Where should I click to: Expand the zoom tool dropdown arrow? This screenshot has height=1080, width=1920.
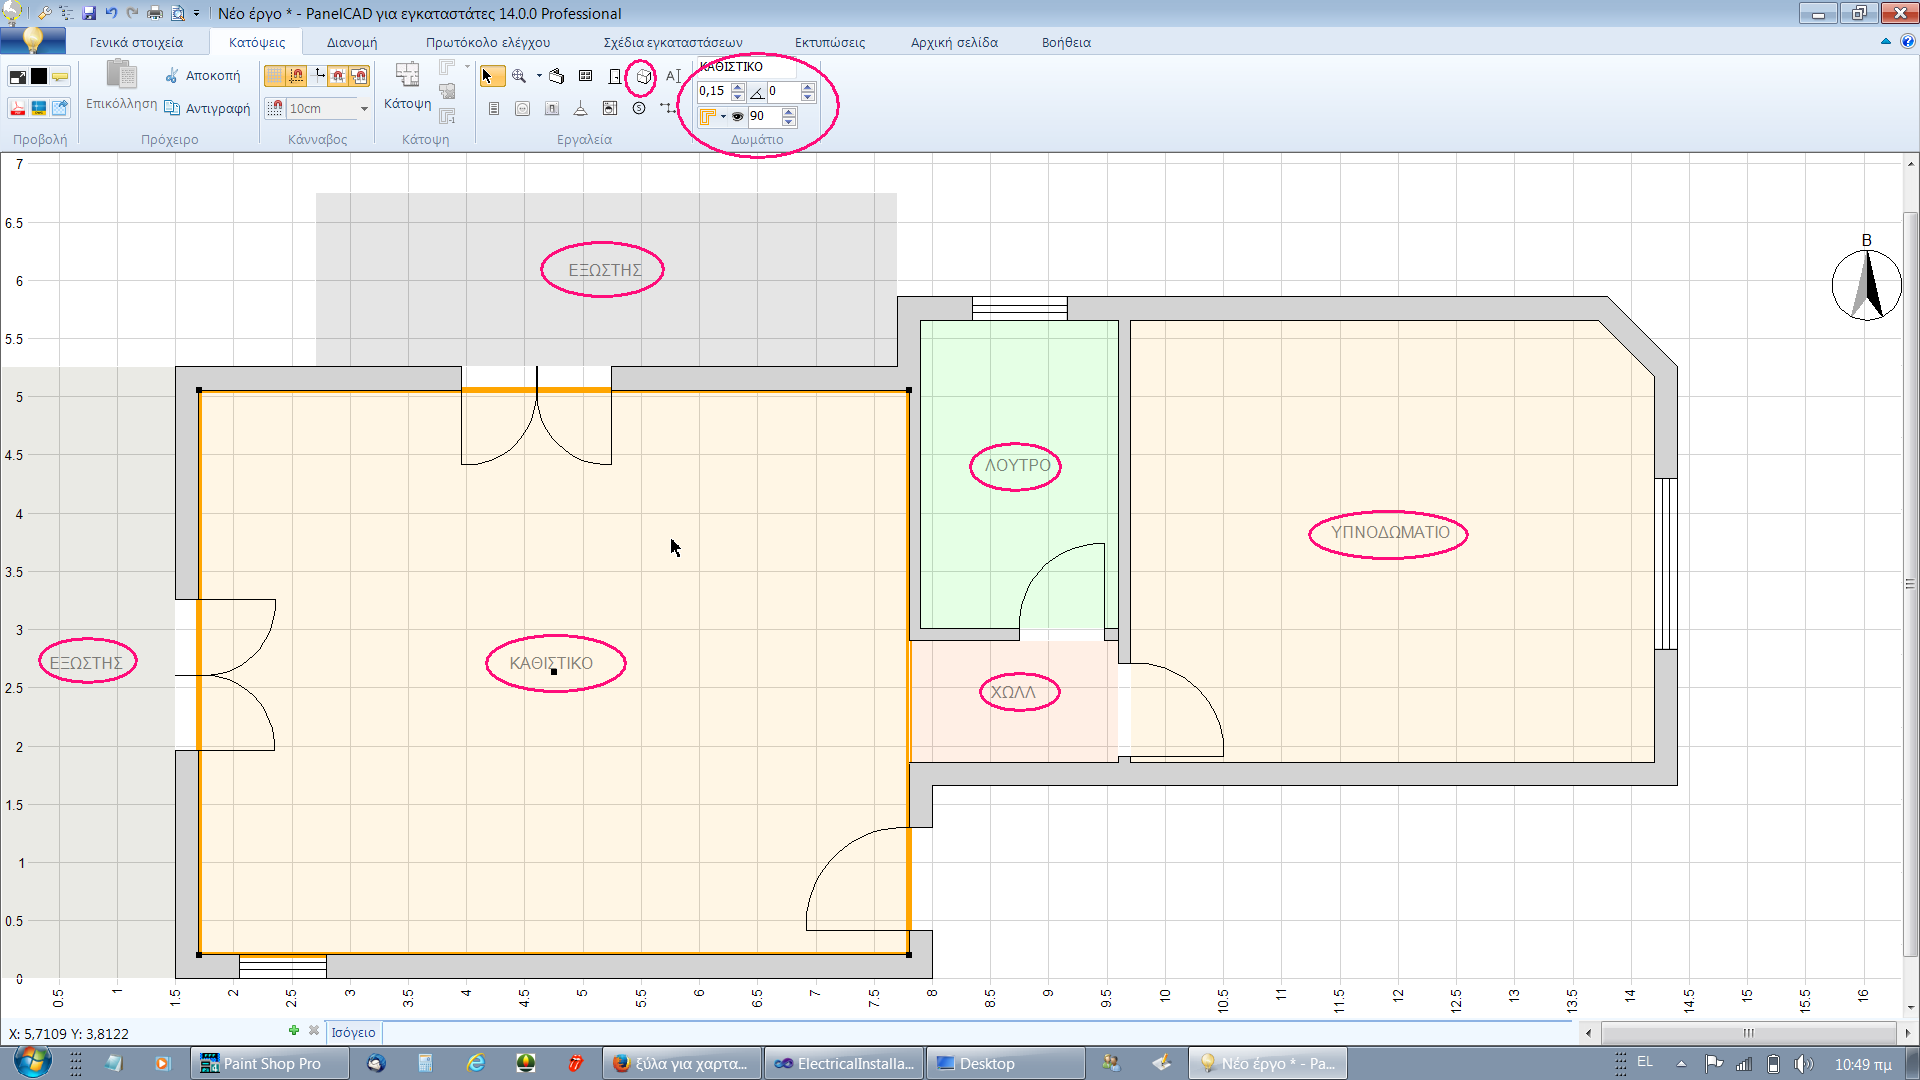[x=539, y=76]
